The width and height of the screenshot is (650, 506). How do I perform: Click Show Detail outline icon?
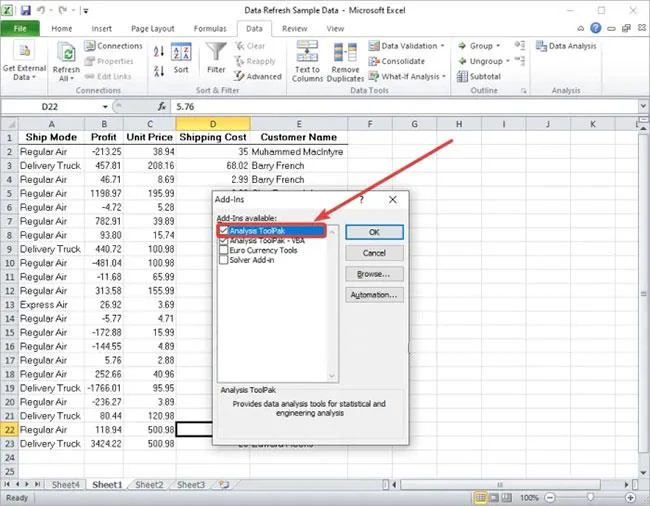(x=519, y=45)
